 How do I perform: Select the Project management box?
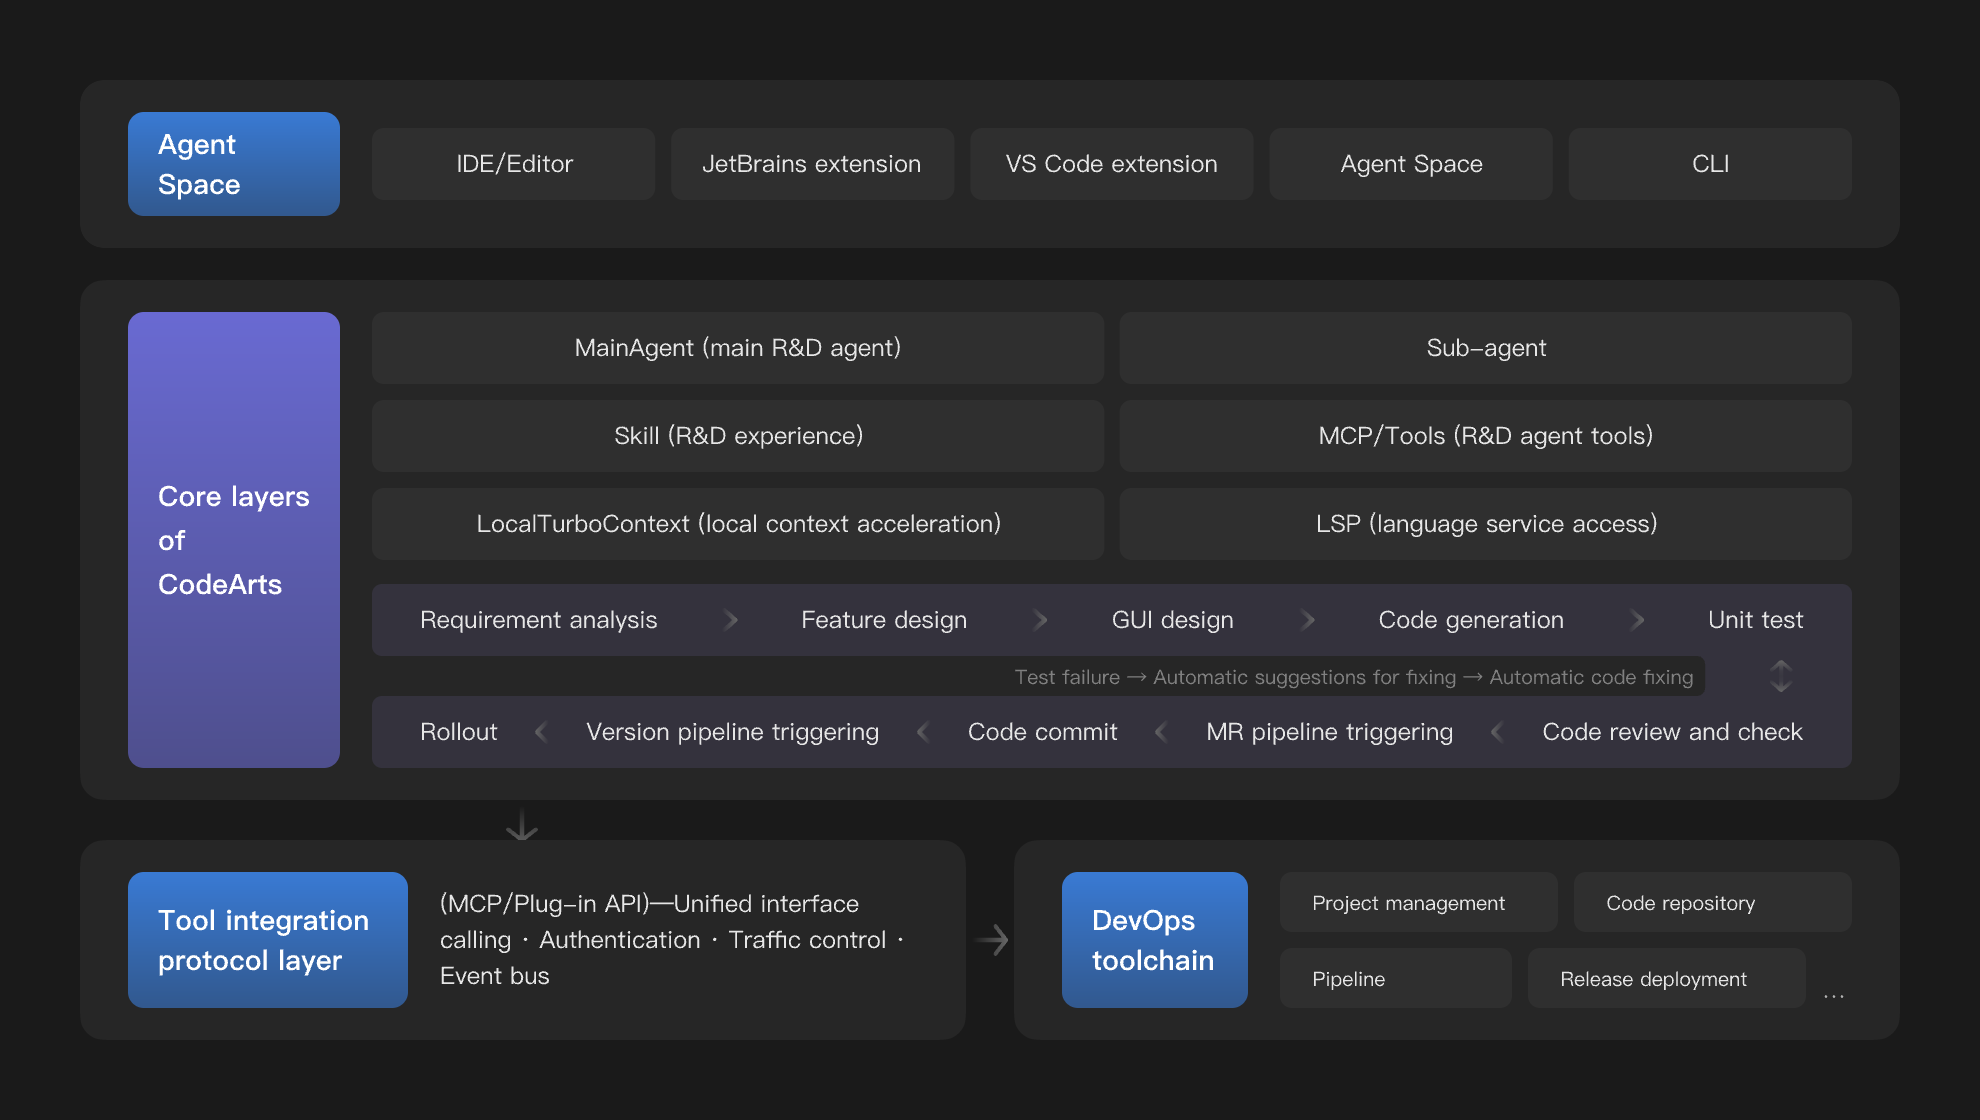coord(1419,902)
